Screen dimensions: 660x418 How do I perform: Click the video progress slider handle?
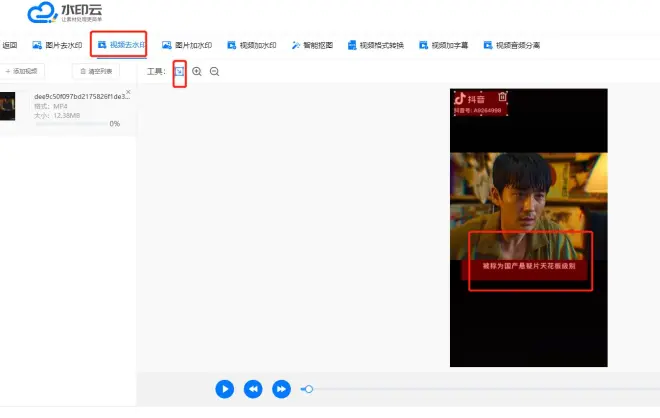pyautogui.click(x=309, y=388)
